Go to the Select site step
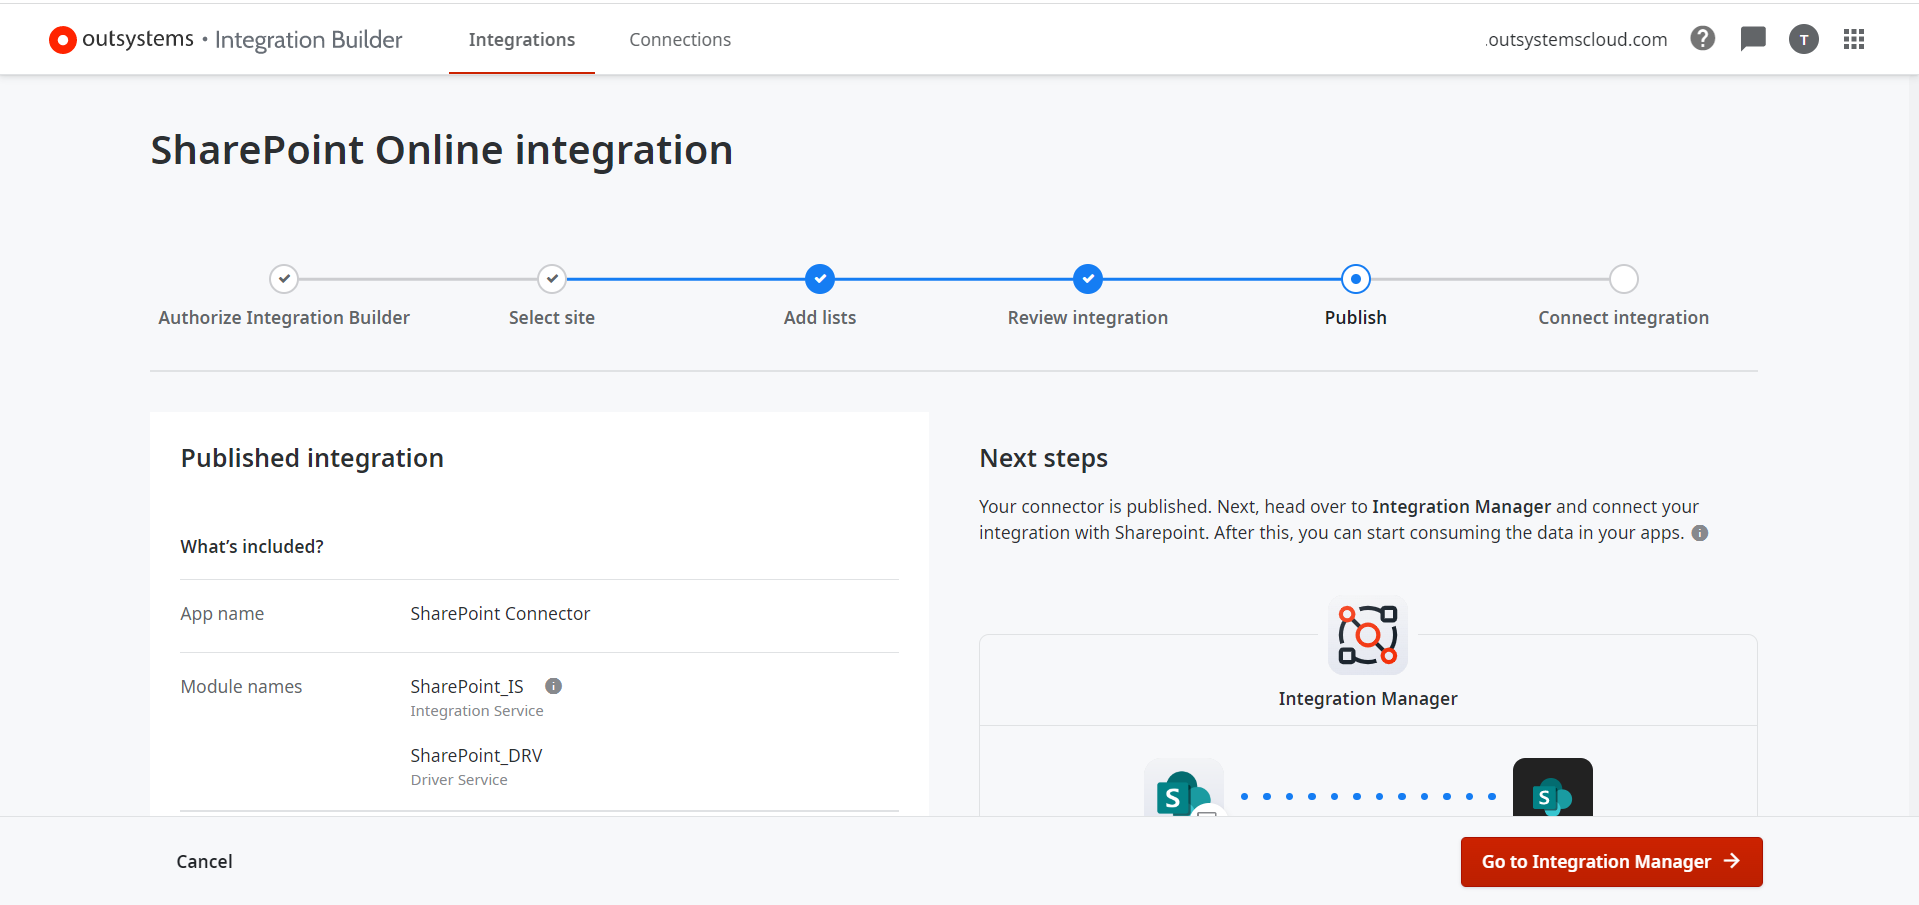Viewport: 1919px width, 905px height. tap(552, 279)
